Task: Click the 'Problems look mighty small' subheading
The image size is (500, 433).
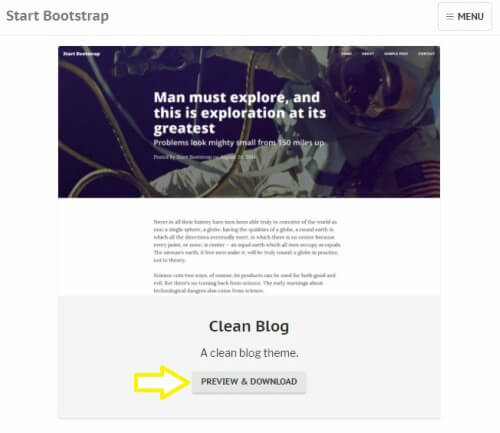Action: pyautogui.click(x=239, y=143)
